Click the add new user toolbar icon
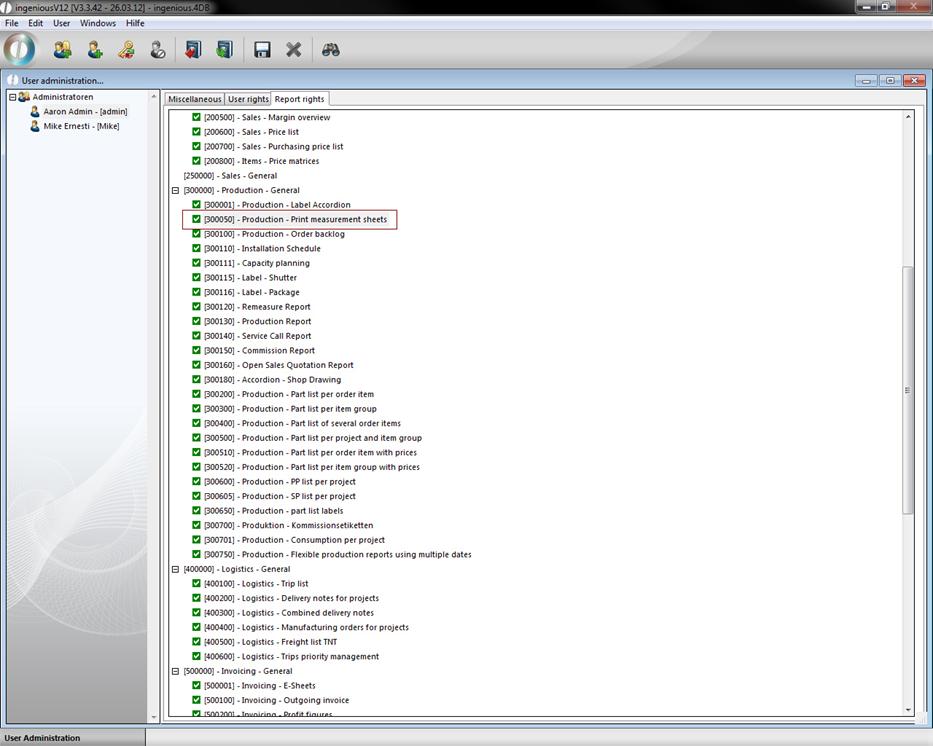This screenshot has height=746, width=933. point(95,49)
